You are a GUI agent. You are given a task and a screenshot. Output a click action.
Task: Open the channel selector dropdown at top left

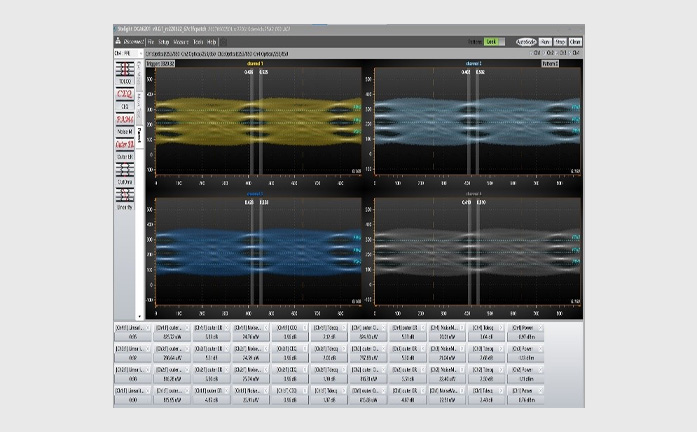click(128, 53)
